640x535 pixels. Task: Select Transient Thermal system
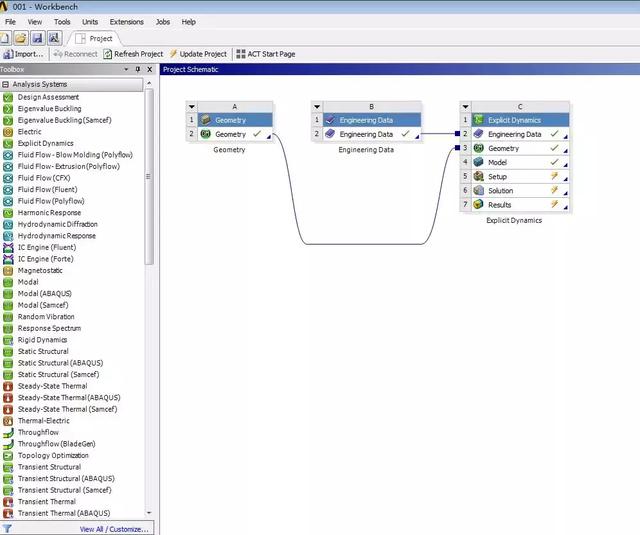click(47, 502)
